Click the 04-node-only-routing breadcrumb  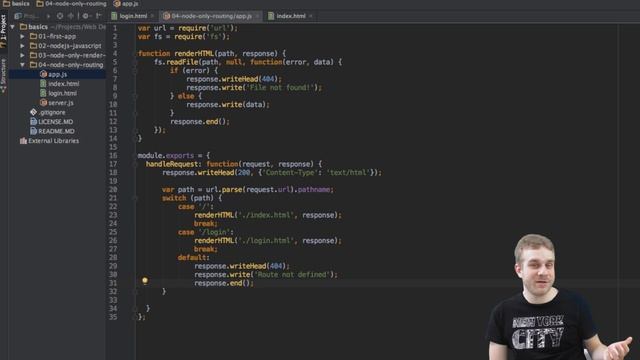pos(71,4)
